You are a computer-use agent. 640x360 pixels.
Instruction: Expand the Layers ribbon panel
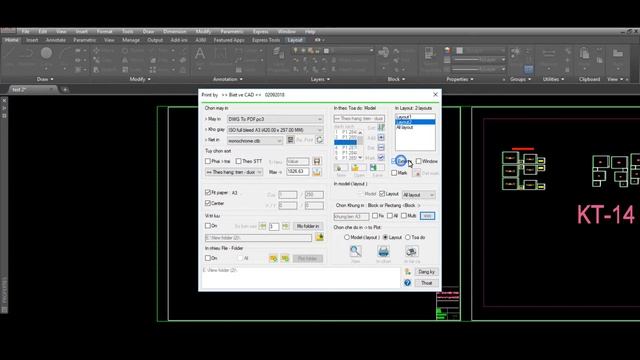(x=320, y=79)
